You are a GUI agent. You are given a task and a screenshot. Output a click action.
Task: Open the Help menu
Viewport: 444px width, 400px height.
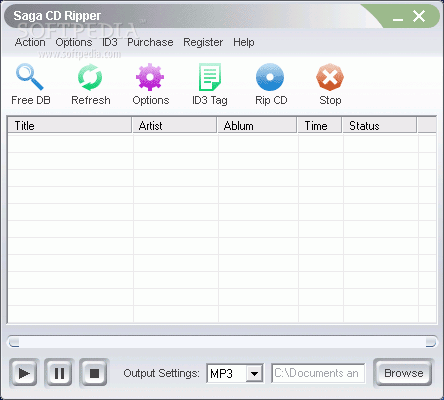(244, 42)
